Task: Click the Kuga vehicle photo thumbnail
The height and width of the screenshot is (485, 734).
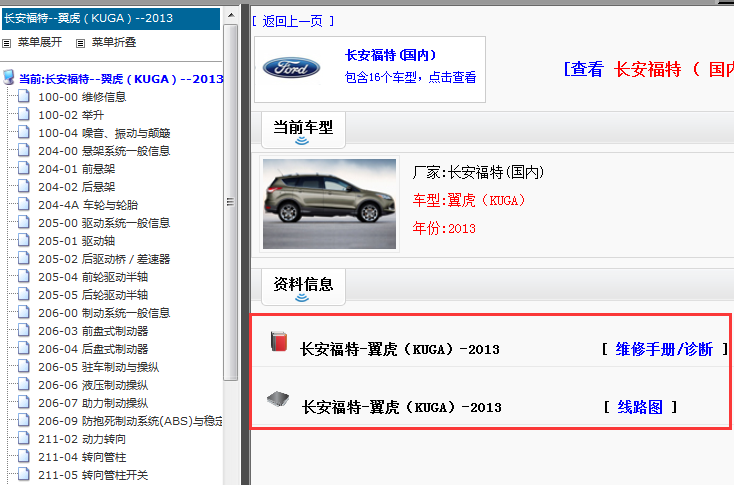Action: click(x=330, y=204)
